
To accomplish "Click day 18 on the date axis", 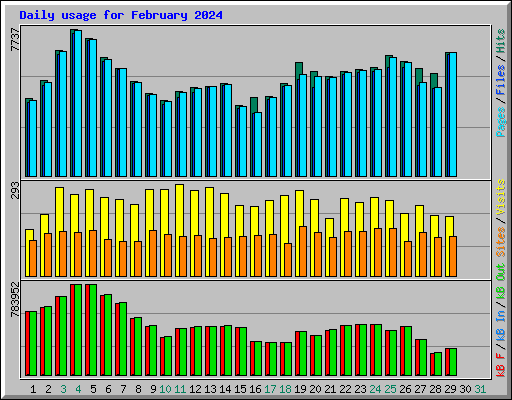I will point(285,389).
